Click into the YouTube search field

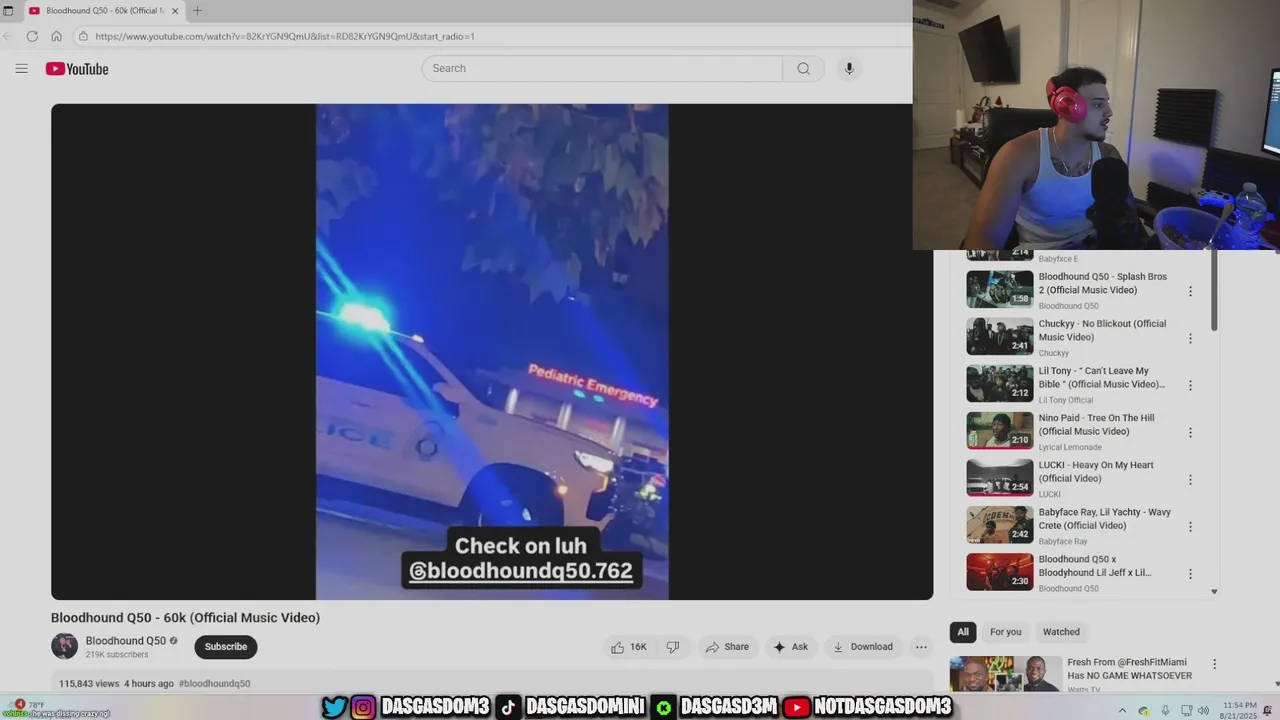click(x=602, y=68)
